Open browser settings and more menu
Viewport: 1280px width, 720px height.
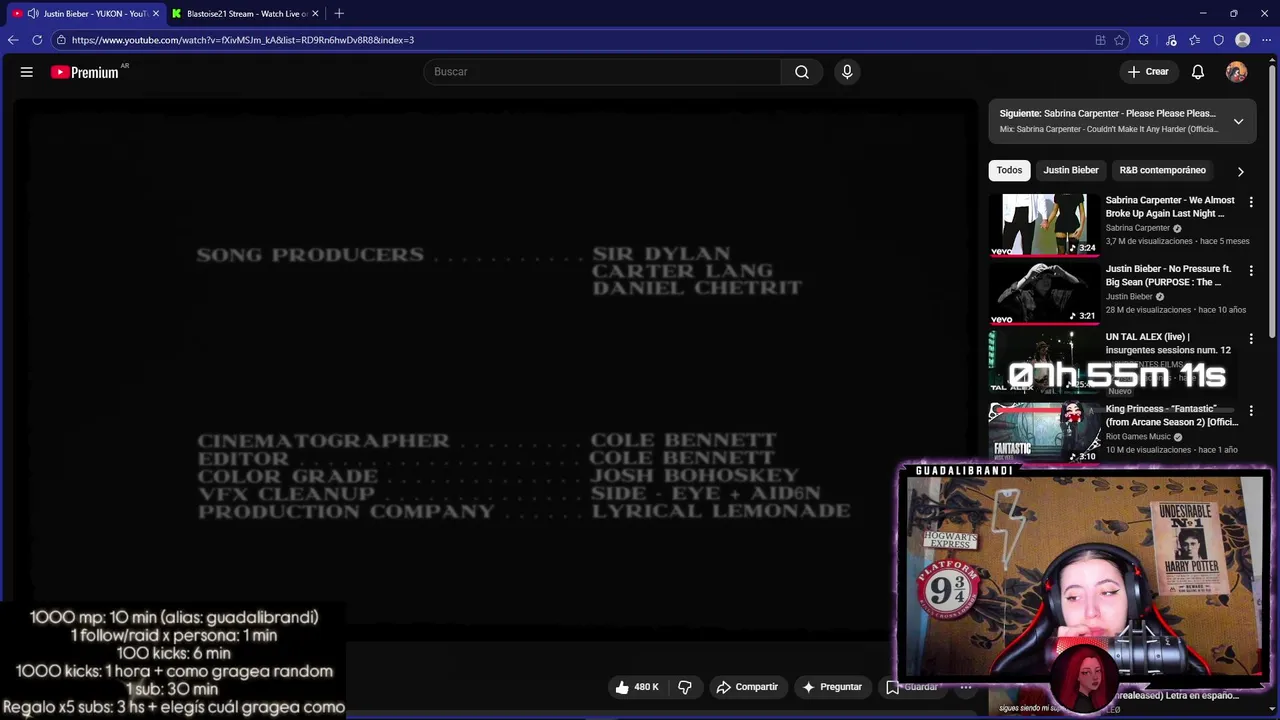point(1266,40)
